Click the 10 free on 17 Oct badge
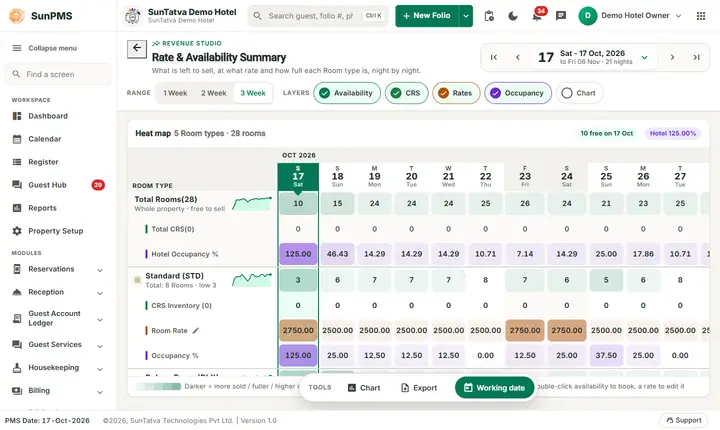 coord(607,133)
